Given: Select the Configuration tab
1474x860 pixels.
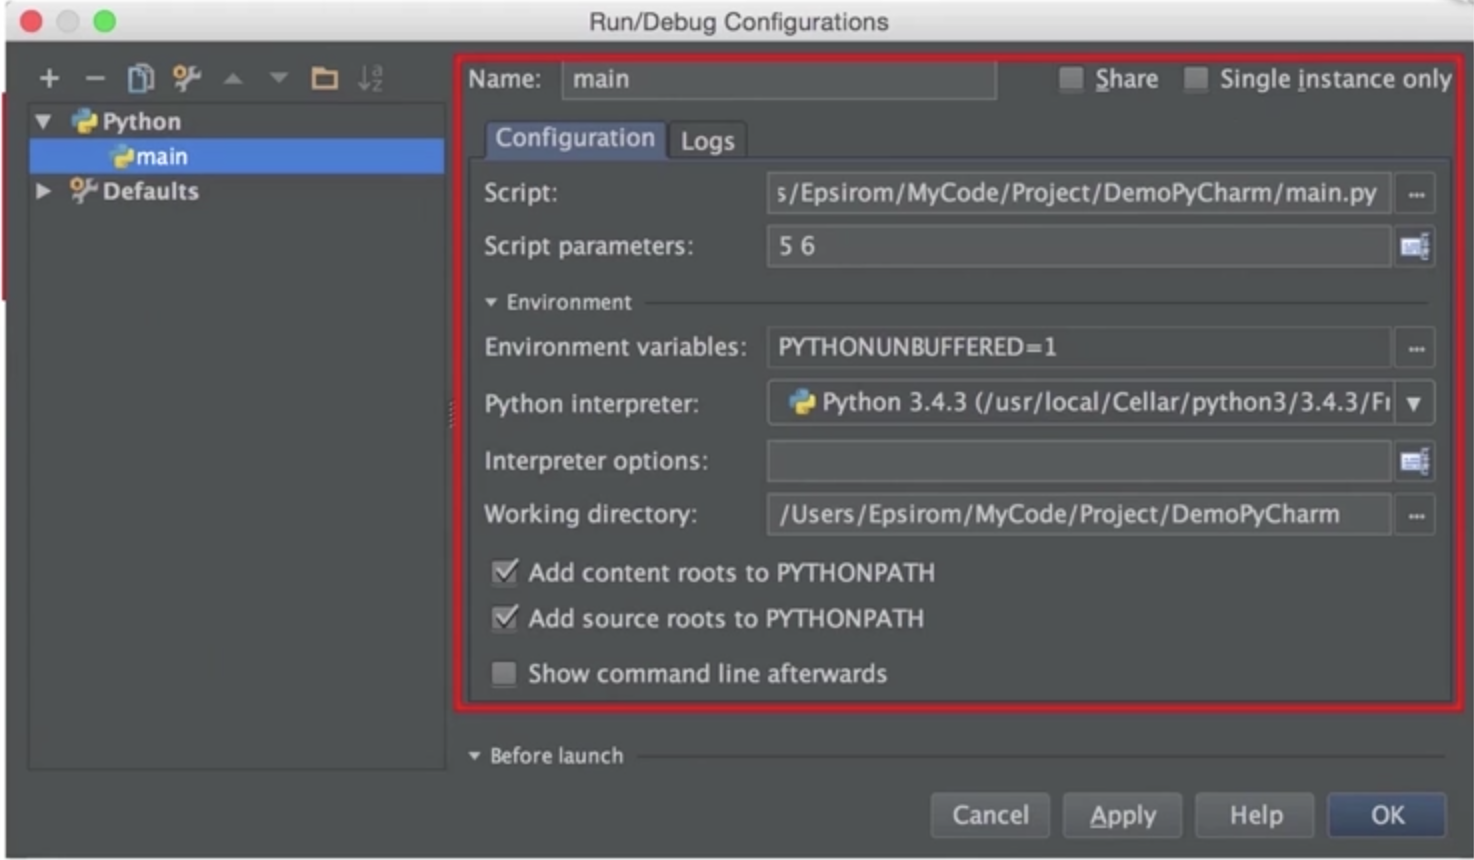Looking at the screenshot, I should tap(575, 138).
